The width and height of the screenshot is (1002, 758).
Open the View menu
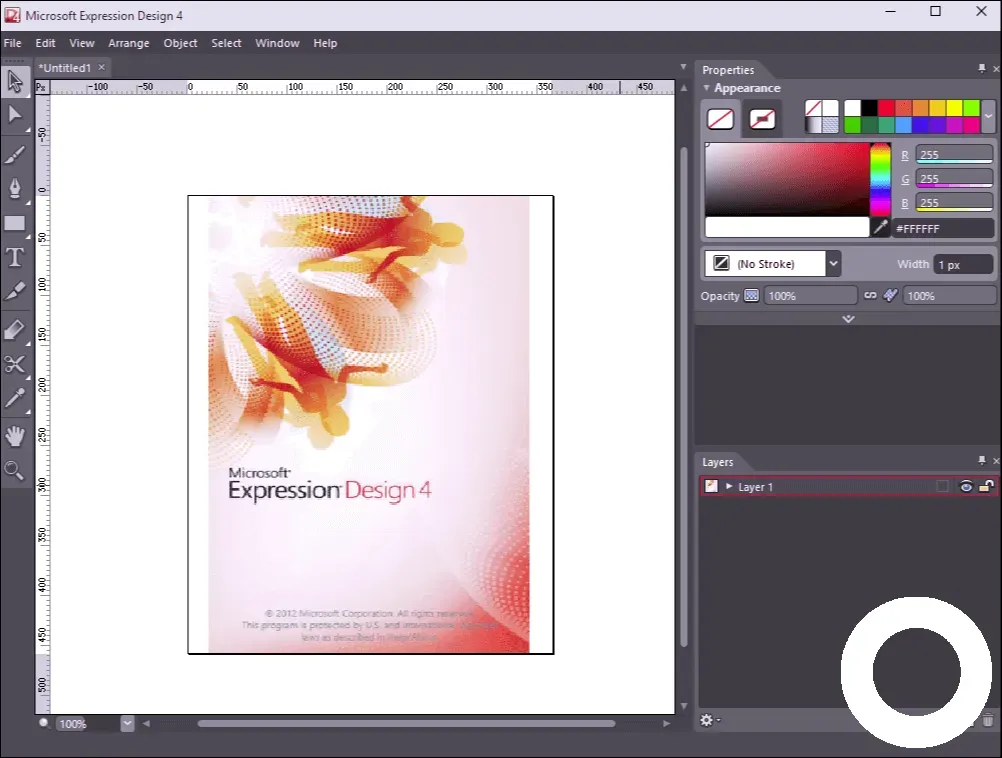82,43
